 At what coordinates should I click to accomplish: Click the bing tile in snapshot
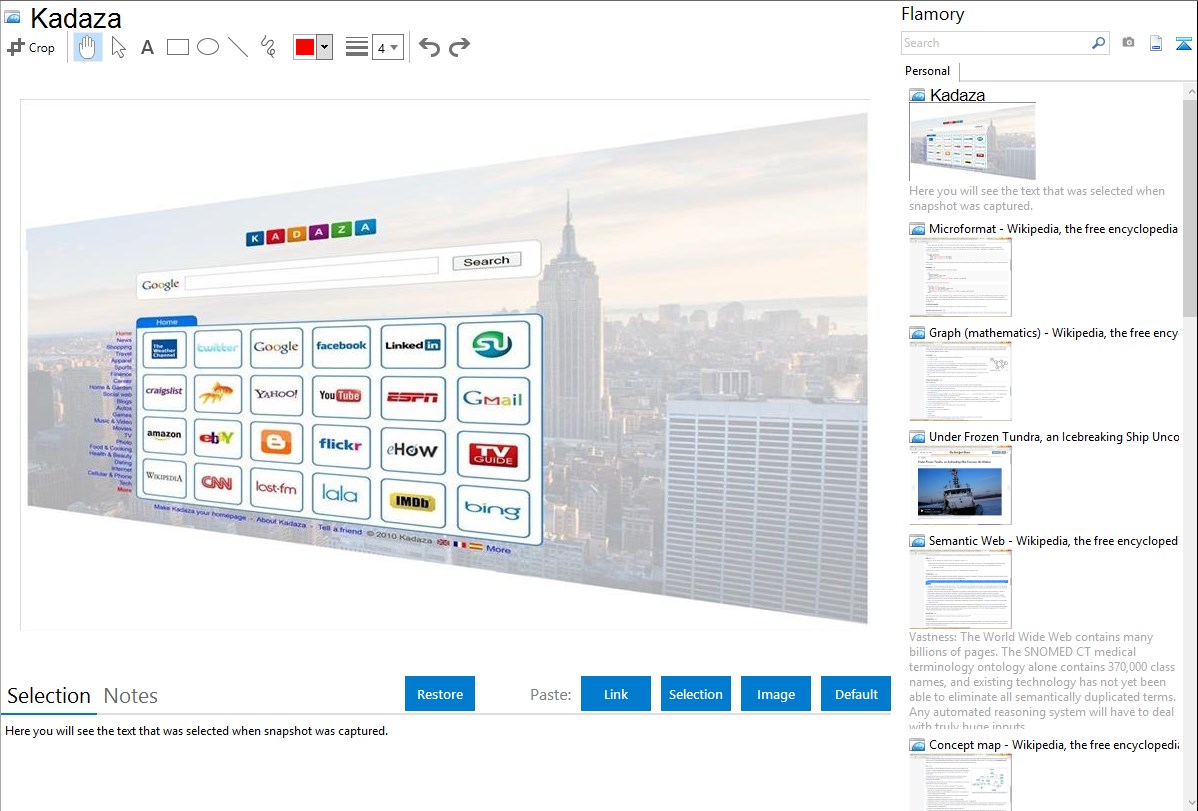493,509
